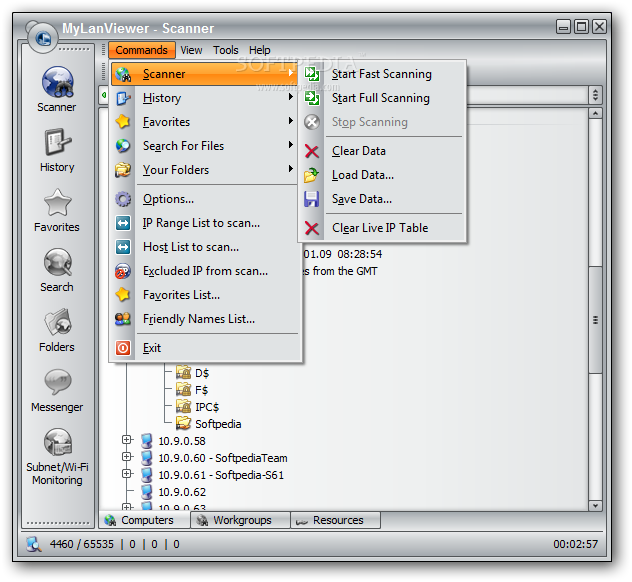This screenshot has width=632, height=582.
Task: Click the Your Folders menu icon
Action: pos(123,170)
